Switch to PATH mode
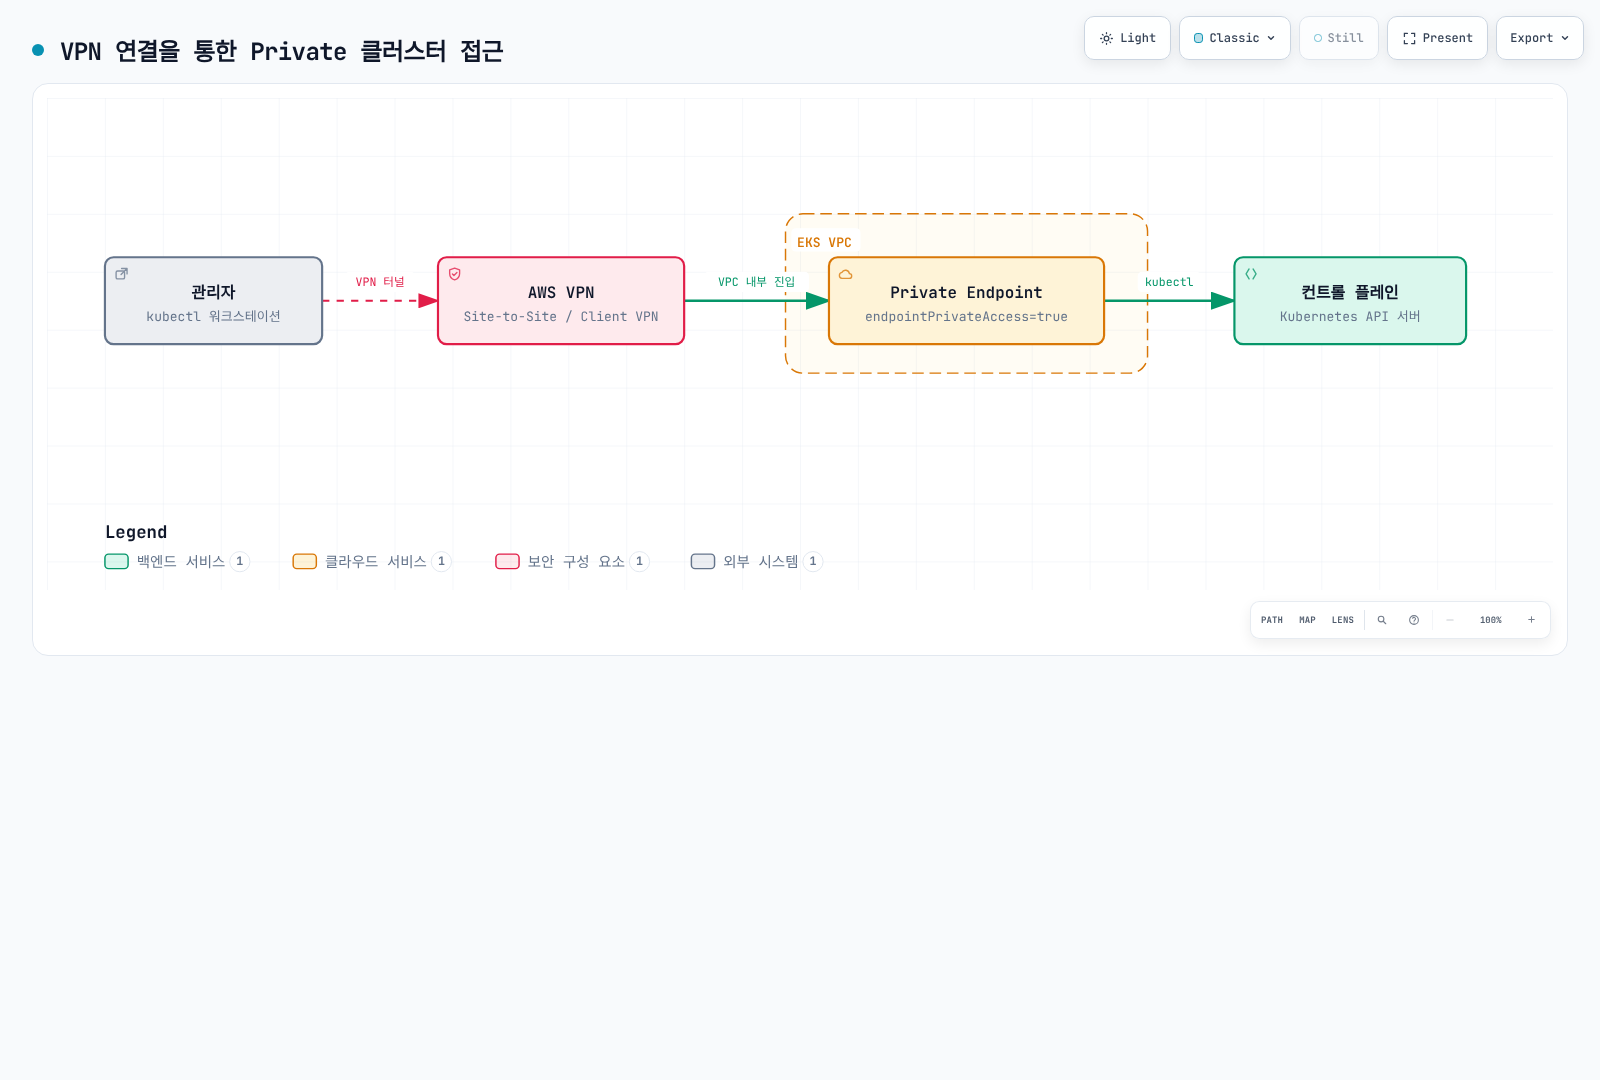The image size is (1600, 1080). (x=1272, y=620)
